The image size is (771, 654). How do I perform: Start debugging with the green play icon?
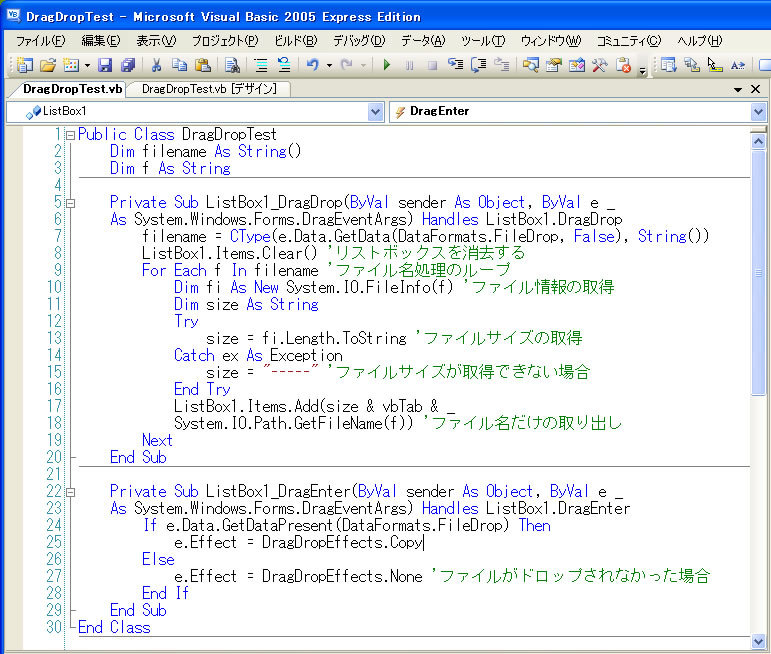[386, 65]
